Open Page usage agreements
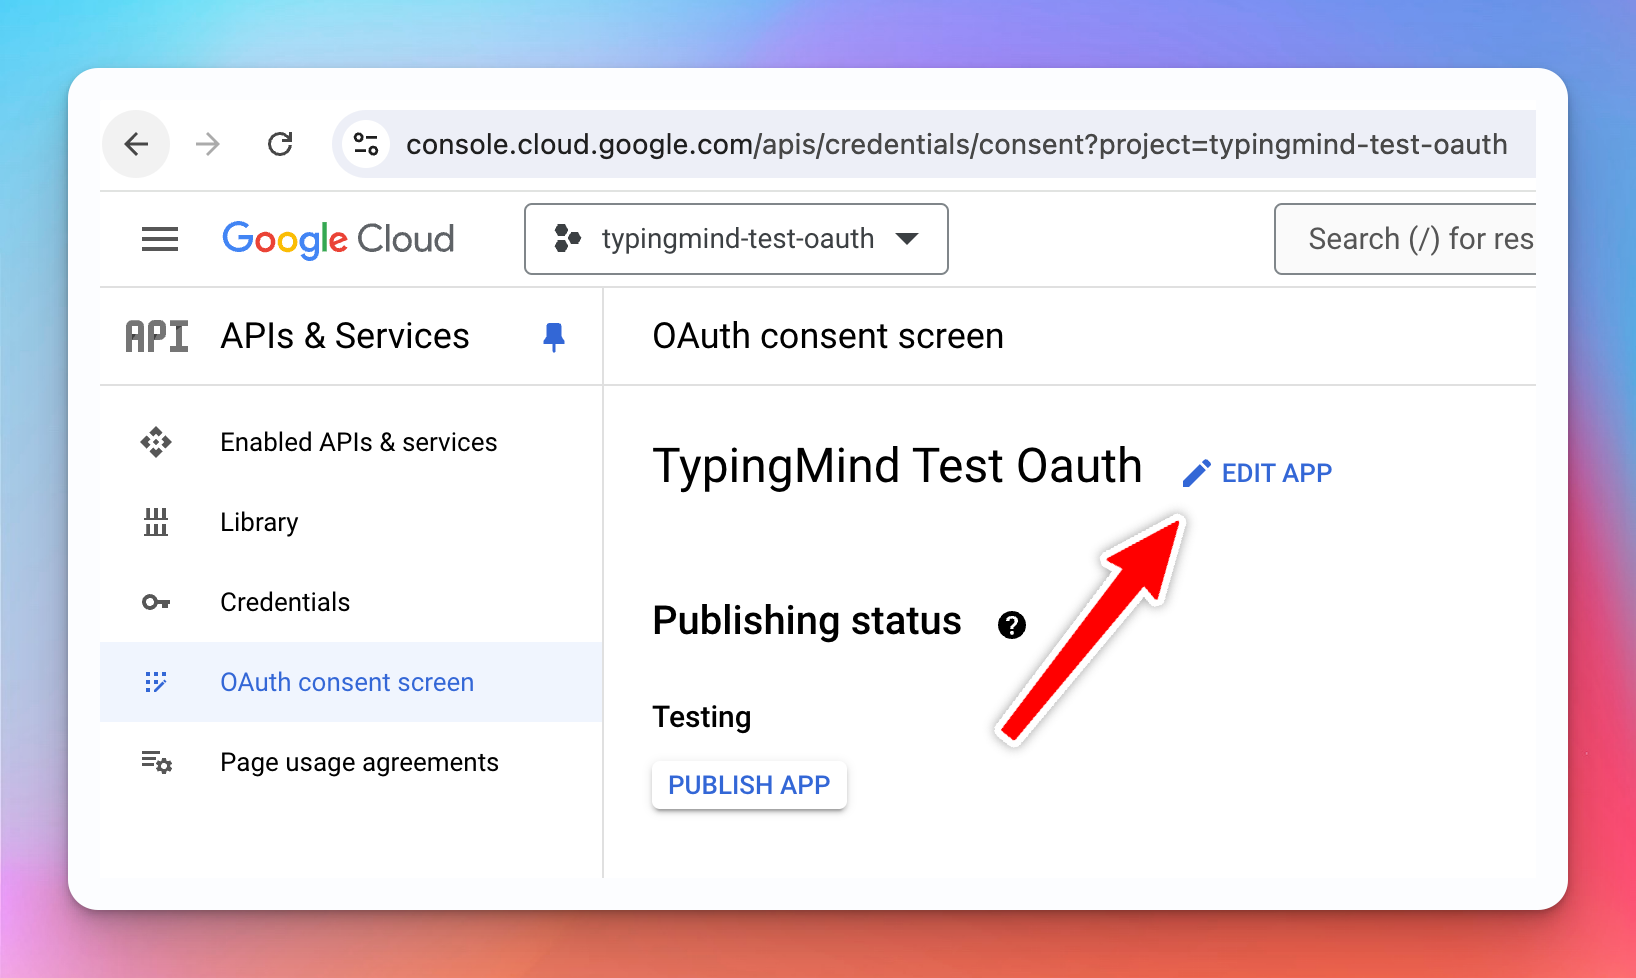 351,762
